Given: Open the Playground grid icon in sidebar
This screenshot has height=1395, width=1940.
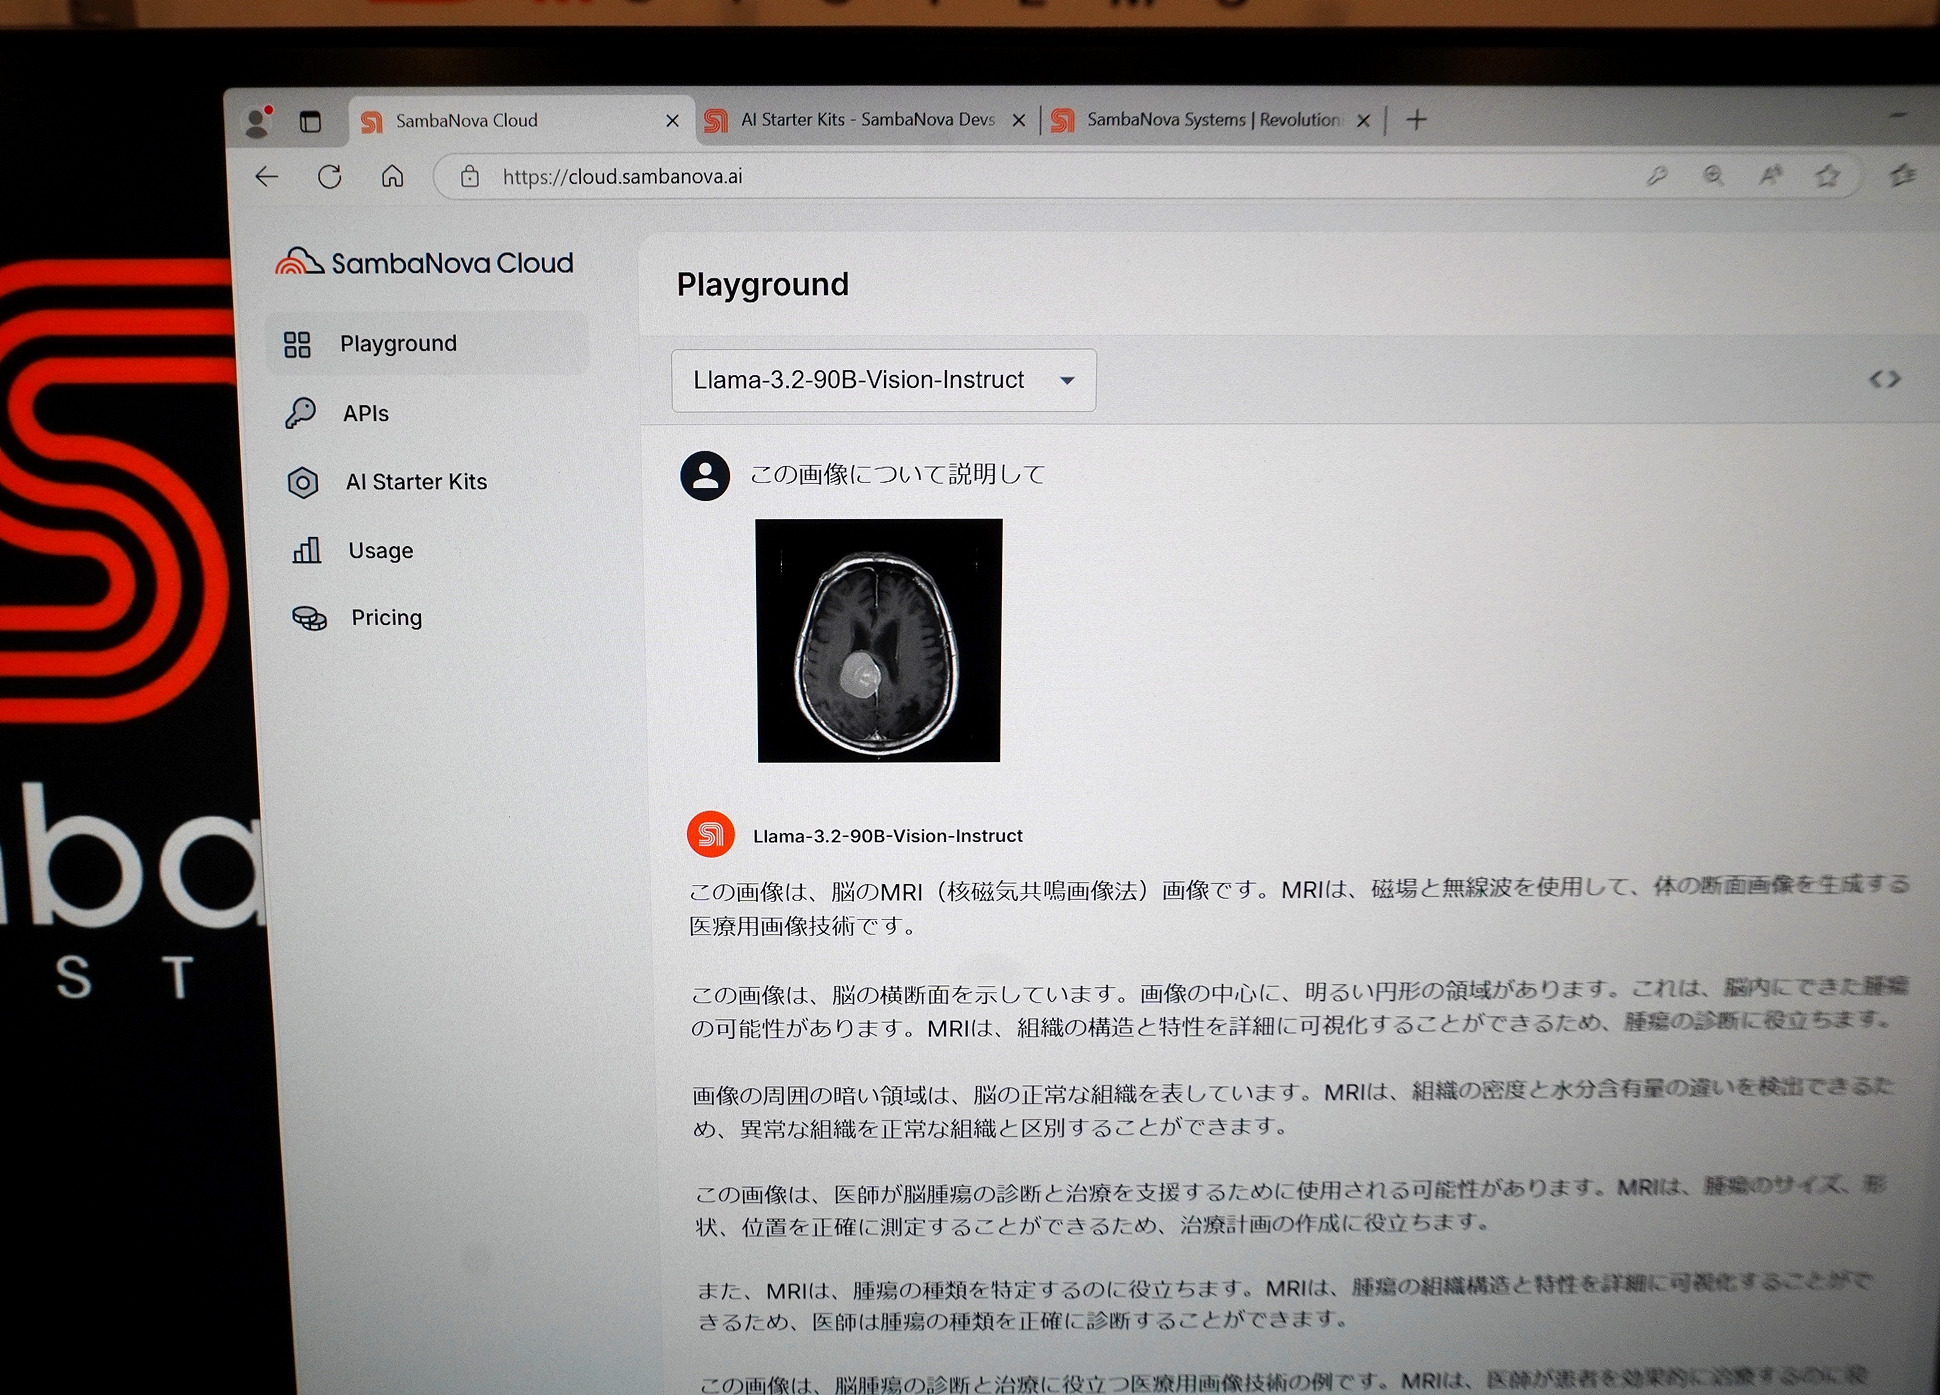Looking at the screenshot, I should (297, 344).
